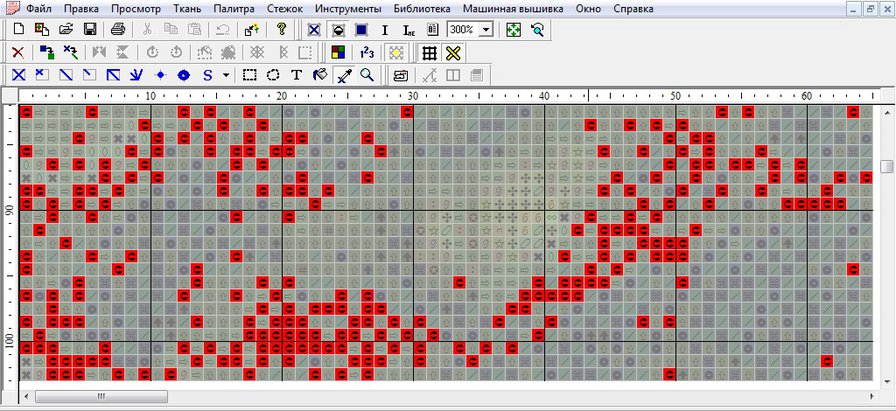The image size is (896, 411).
Task: Toggle the grid lines display
Action: [x=429, y=53]
